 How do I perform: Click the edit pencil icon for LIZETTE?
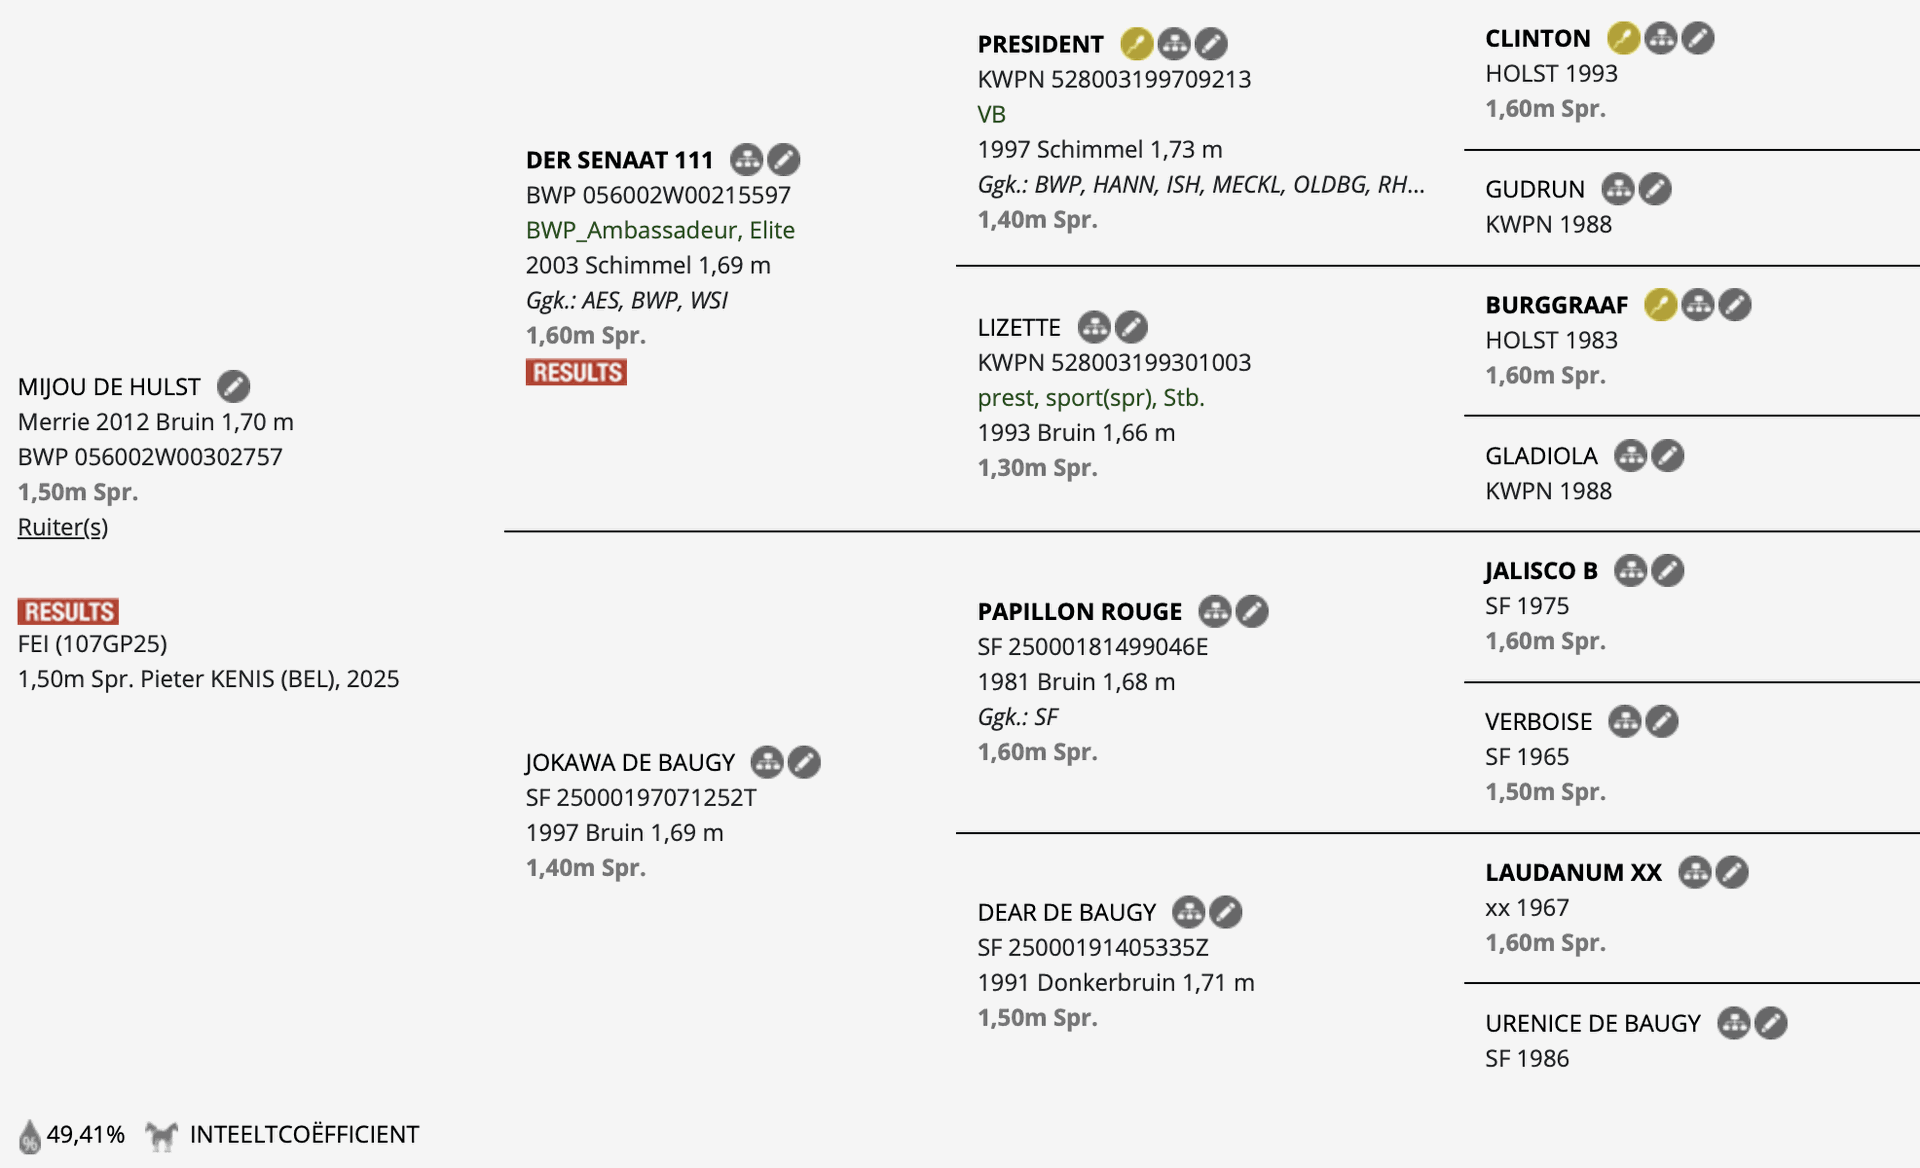tap(1131, 326)
